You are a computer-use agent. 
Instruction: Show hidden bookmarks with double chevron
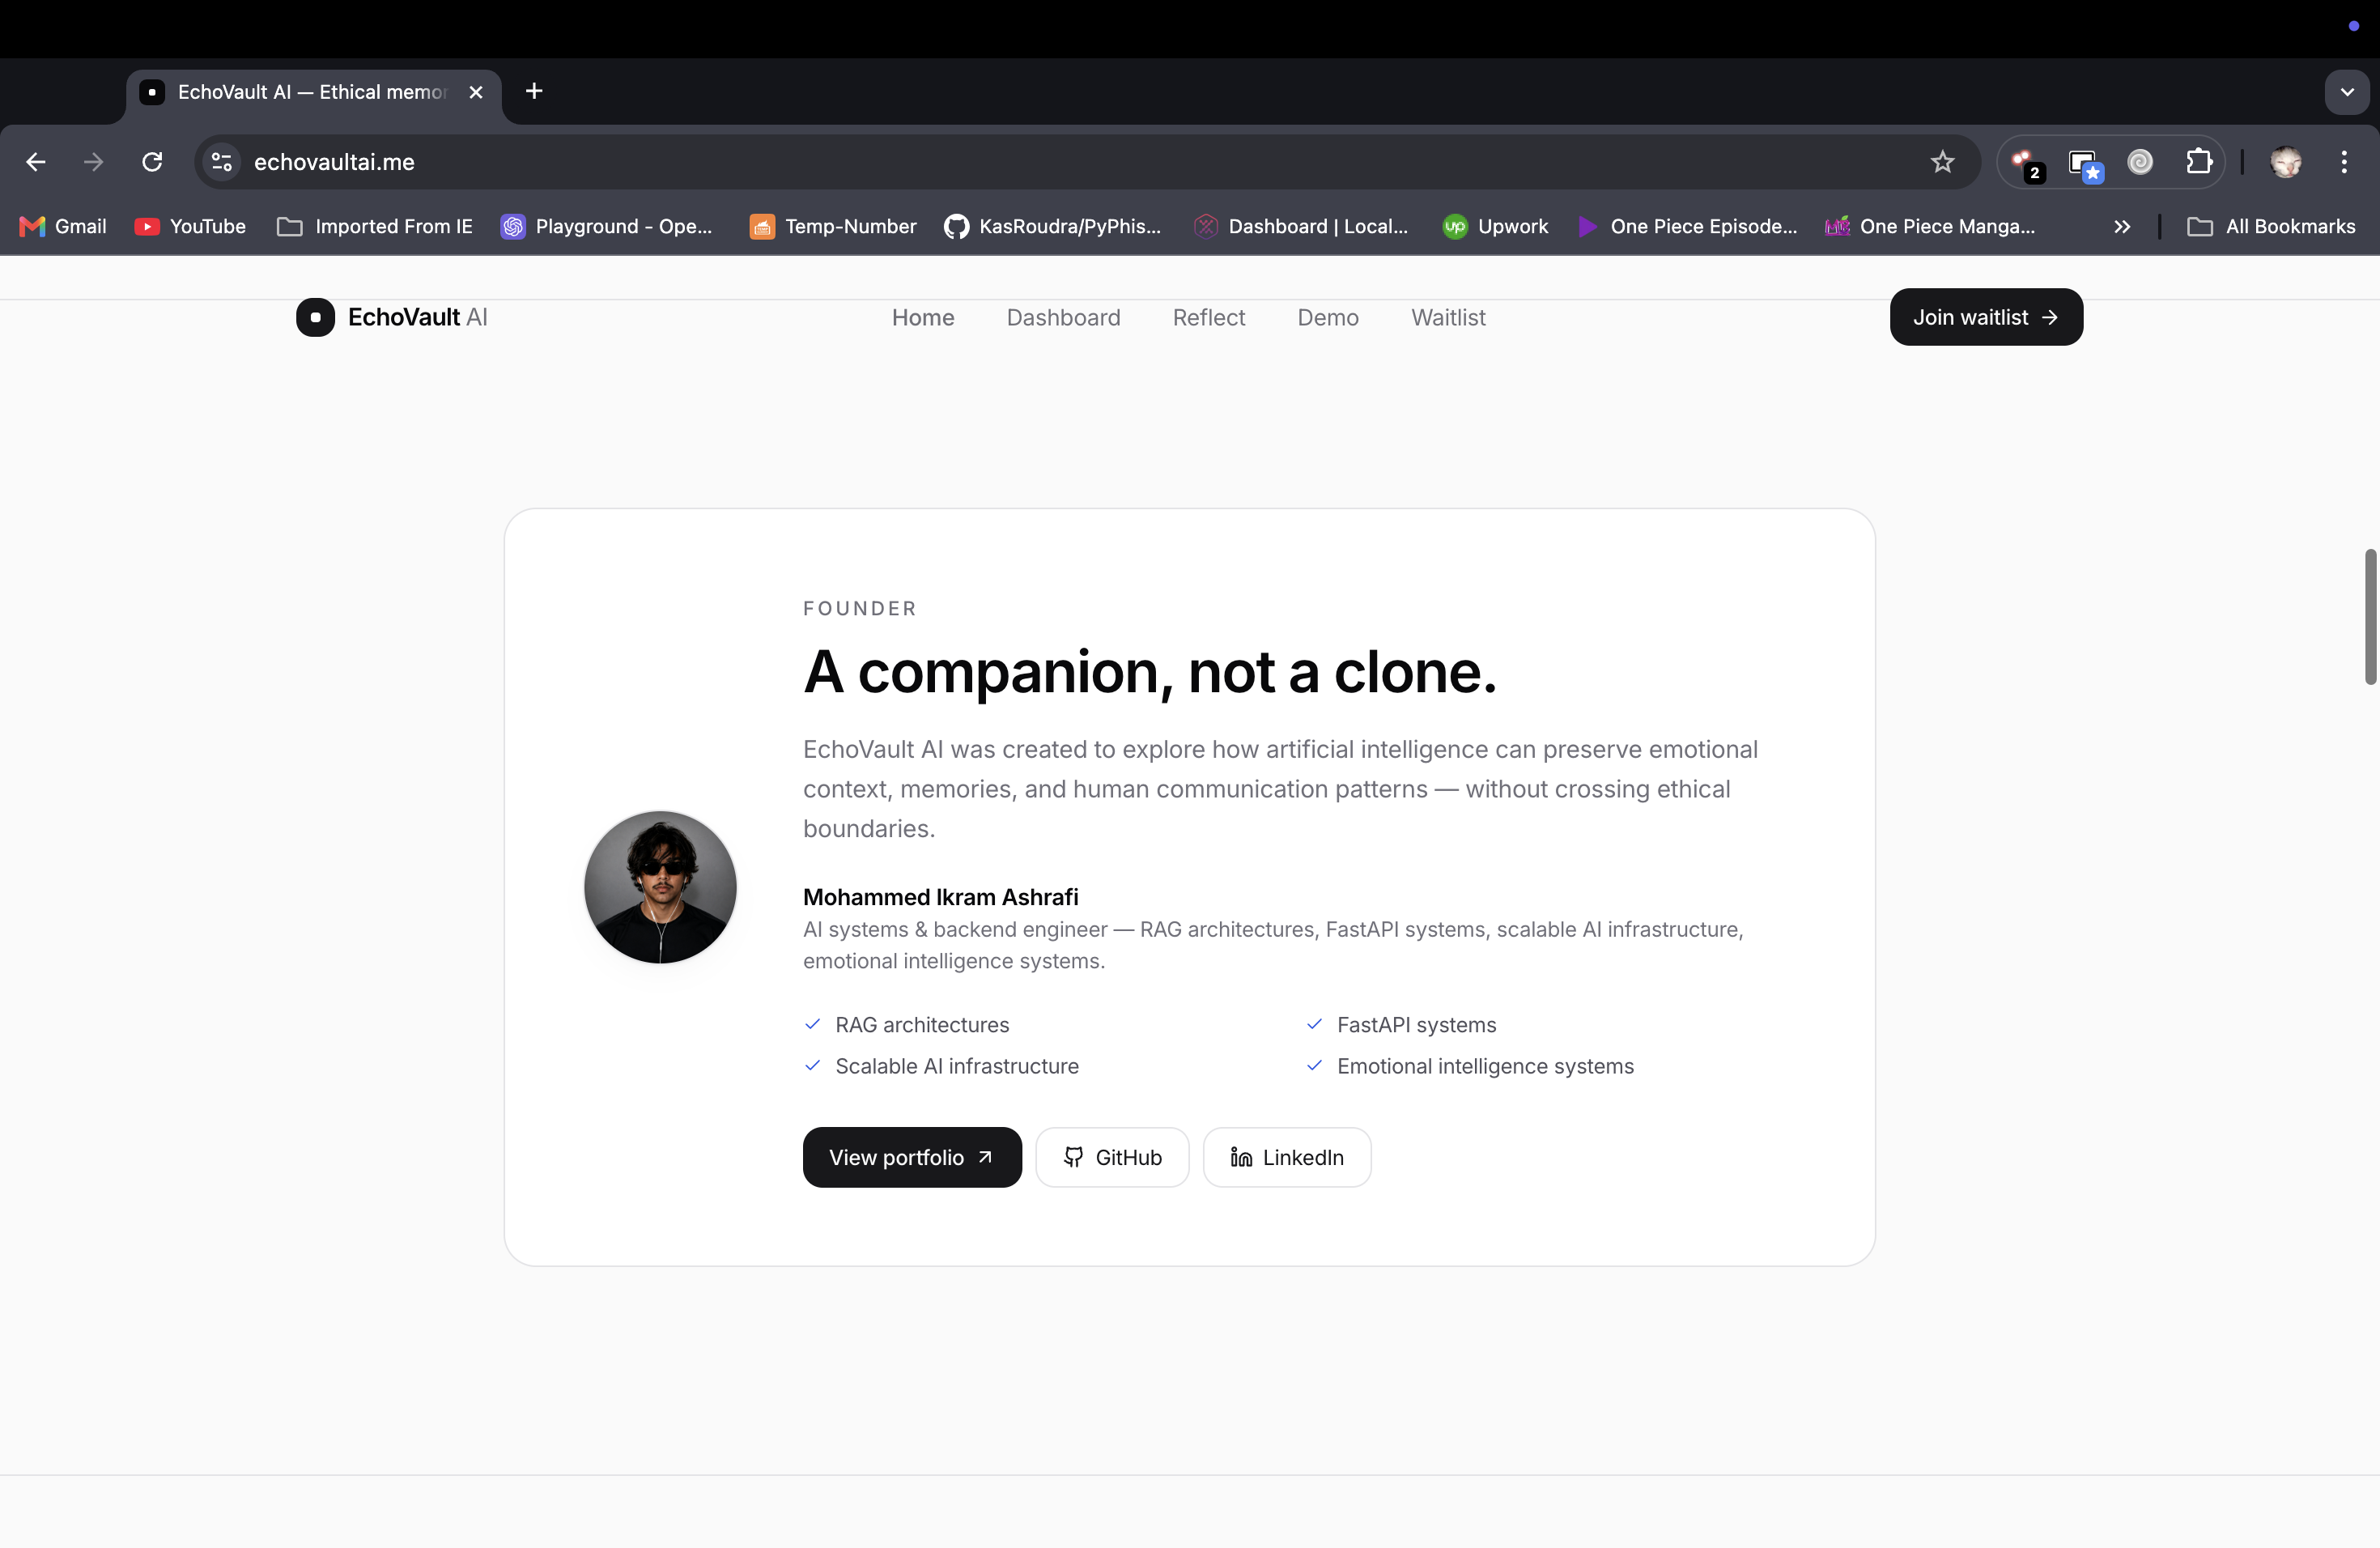point(2122,227)
